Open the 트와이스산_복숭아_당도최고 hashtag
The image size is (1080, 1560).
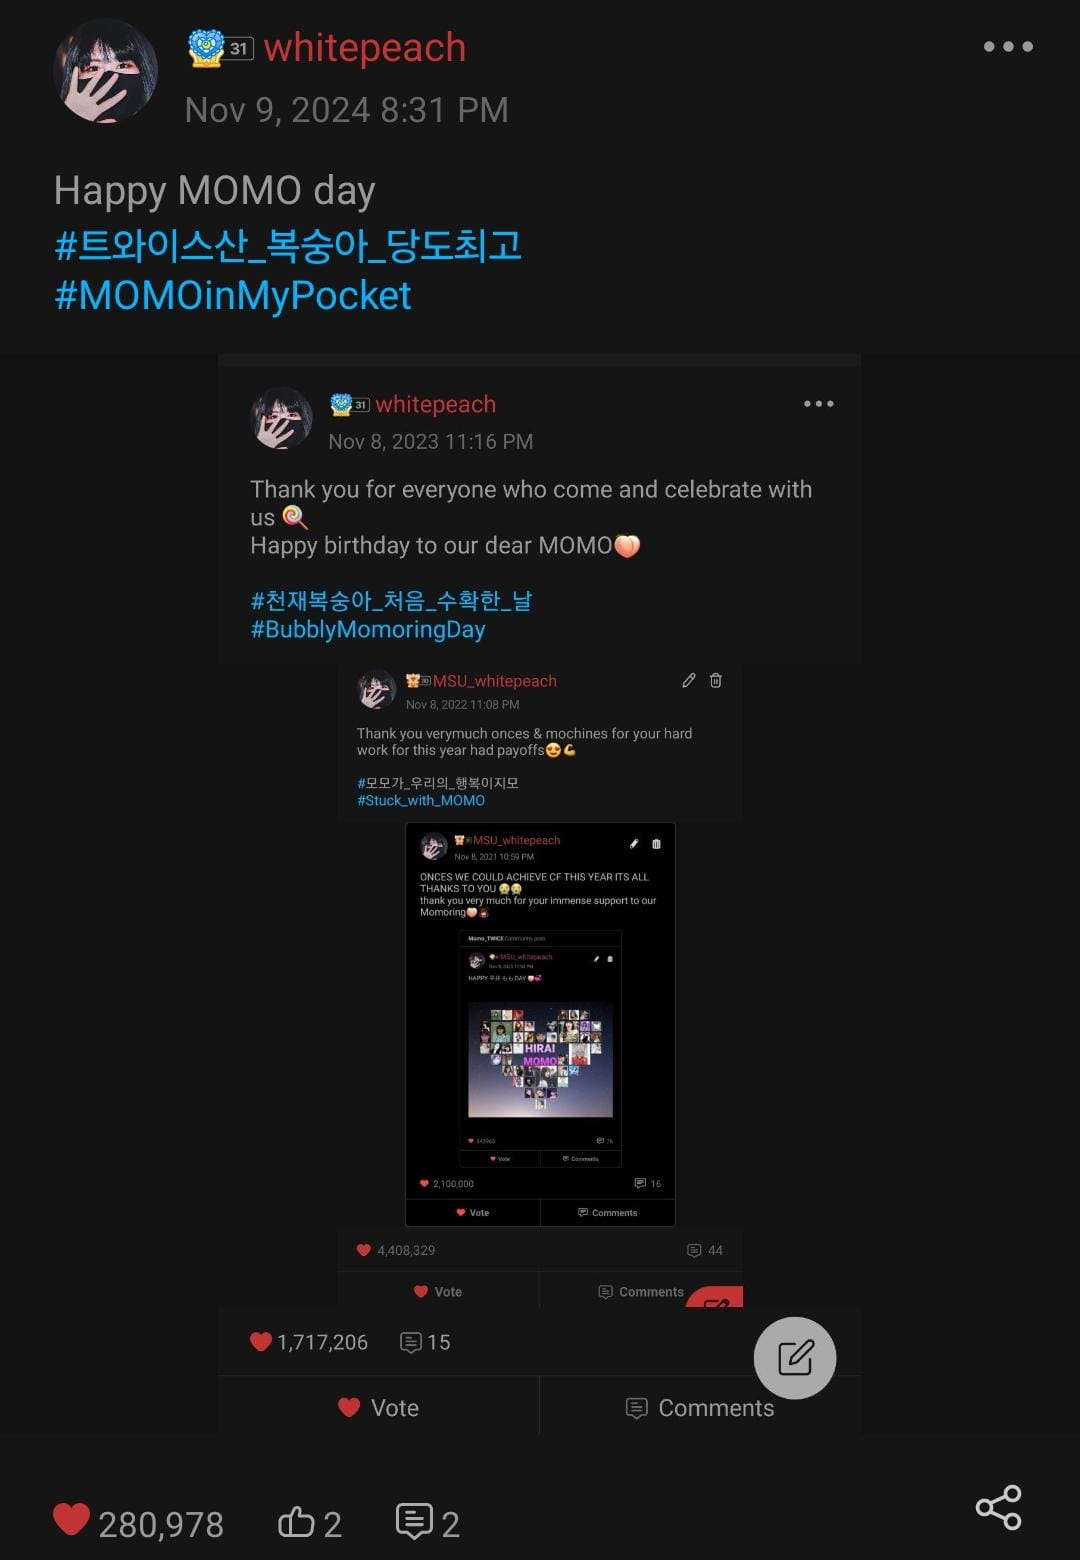point(288,245)
